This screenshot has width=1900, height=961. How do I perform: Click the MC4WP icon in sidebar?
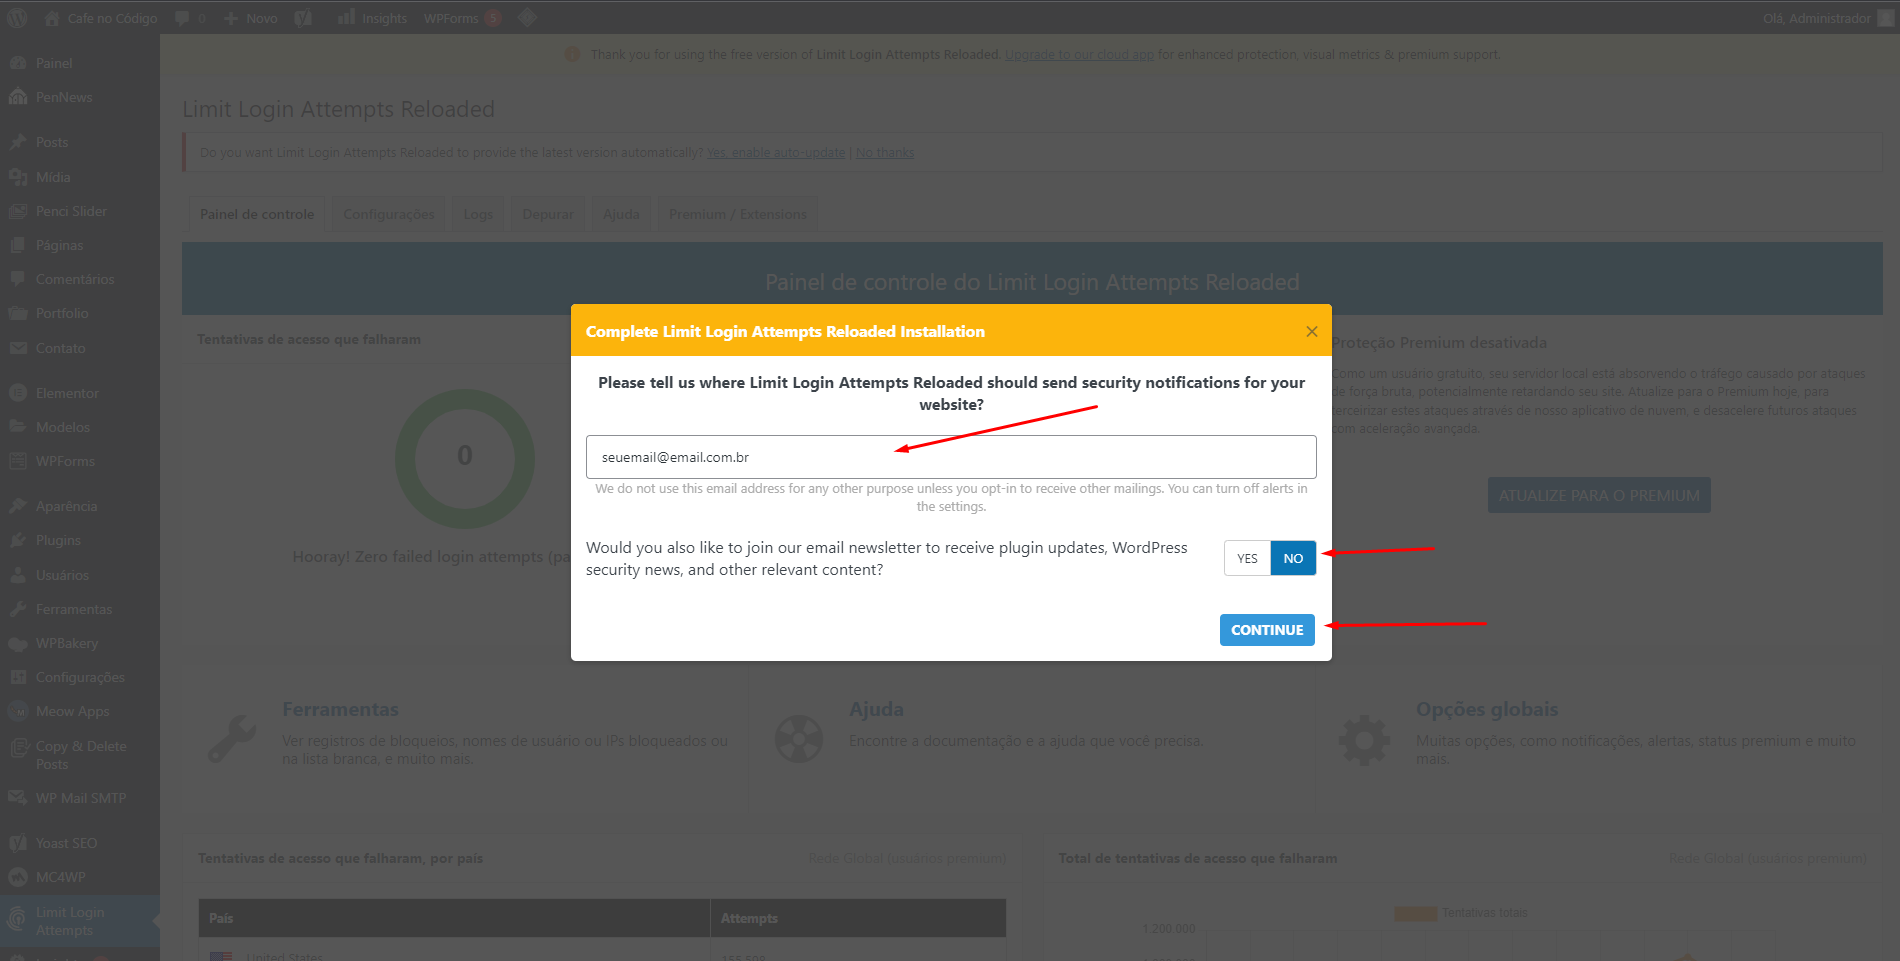(18, 877)
